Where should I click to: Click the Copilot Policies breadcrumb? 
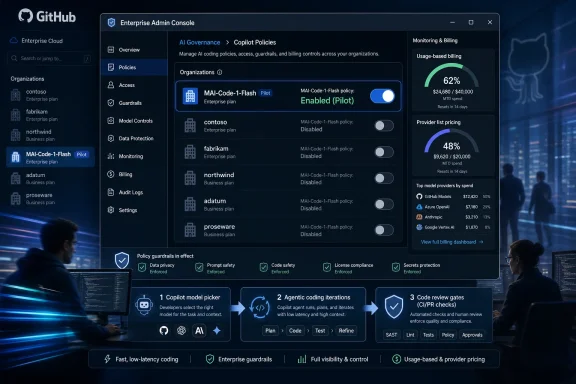click(x=255, y=42)
